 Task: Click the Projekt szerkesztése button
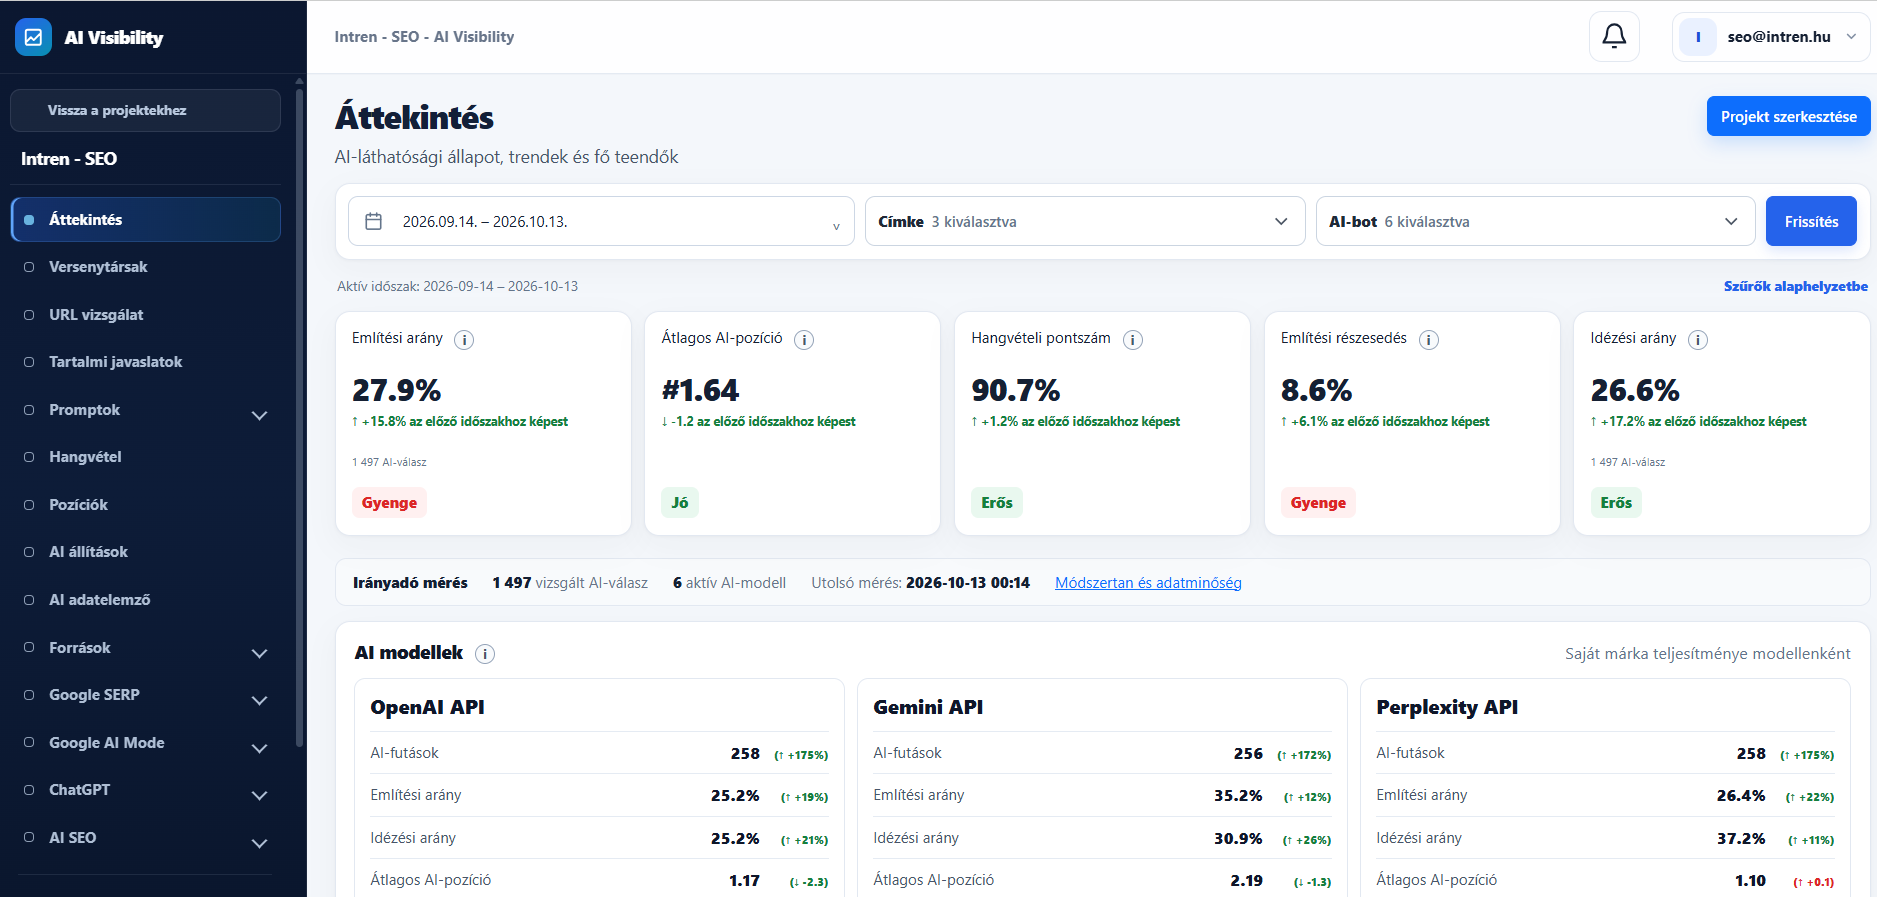(x=1788, y=116)
